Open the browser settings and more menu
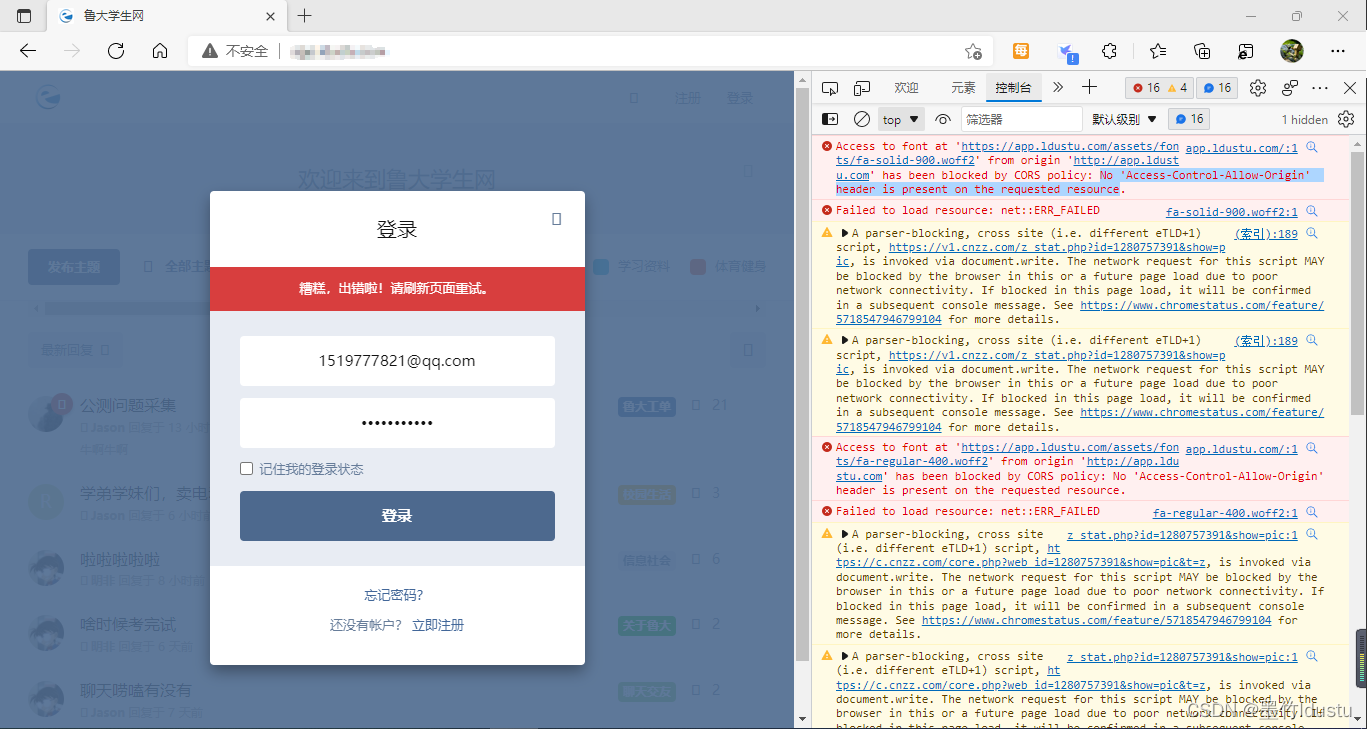 point(1338,51)
